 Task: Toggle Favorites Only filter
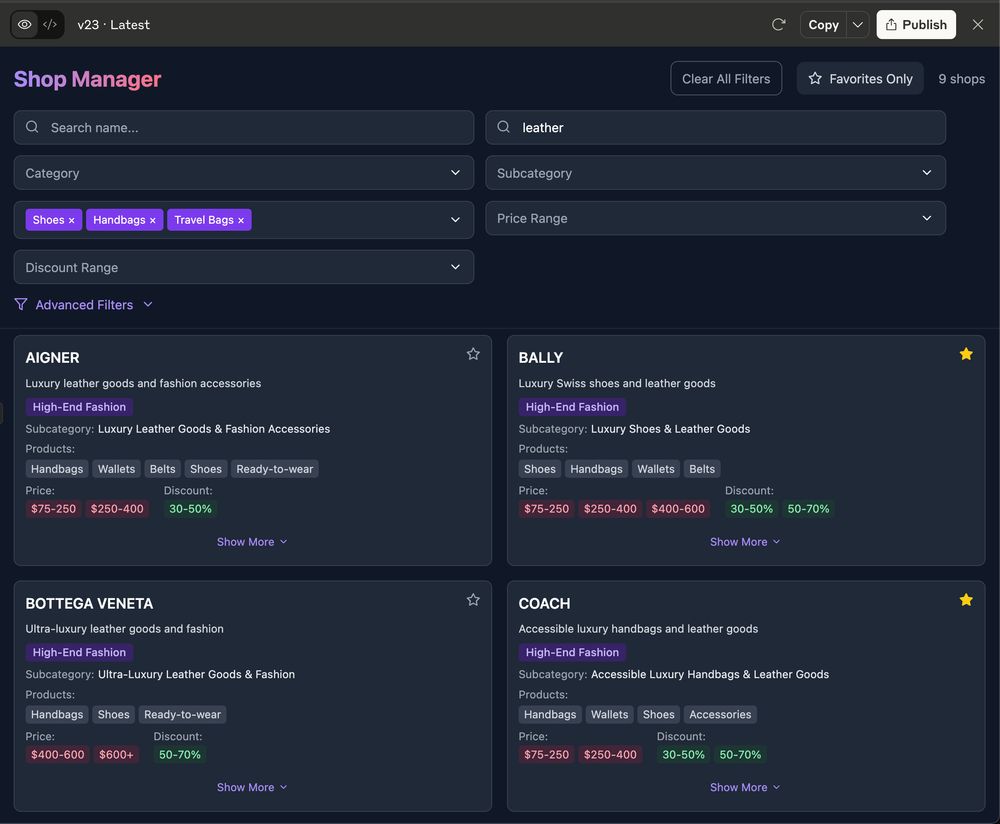[x=860, y=78]
